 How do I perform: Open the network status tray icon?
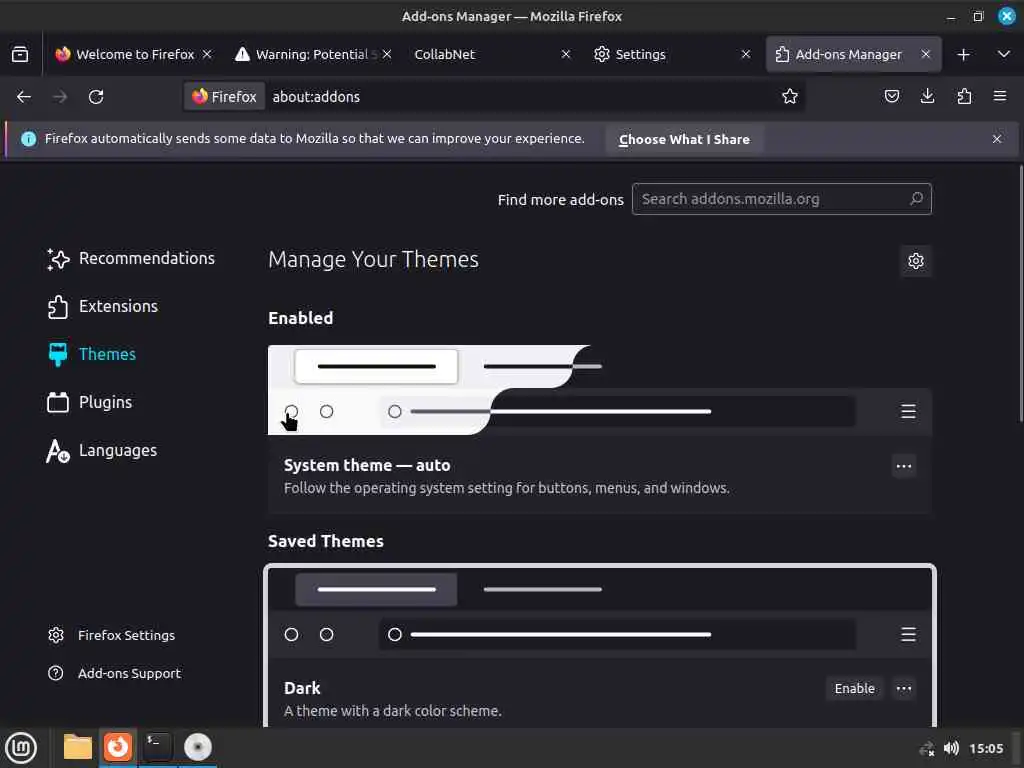click(926, 748)
